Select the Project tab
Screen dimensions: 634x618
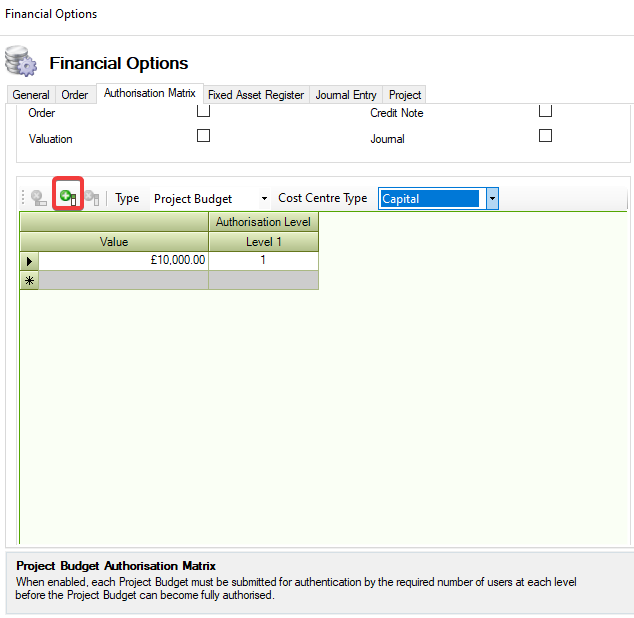[x=405, y=95]
